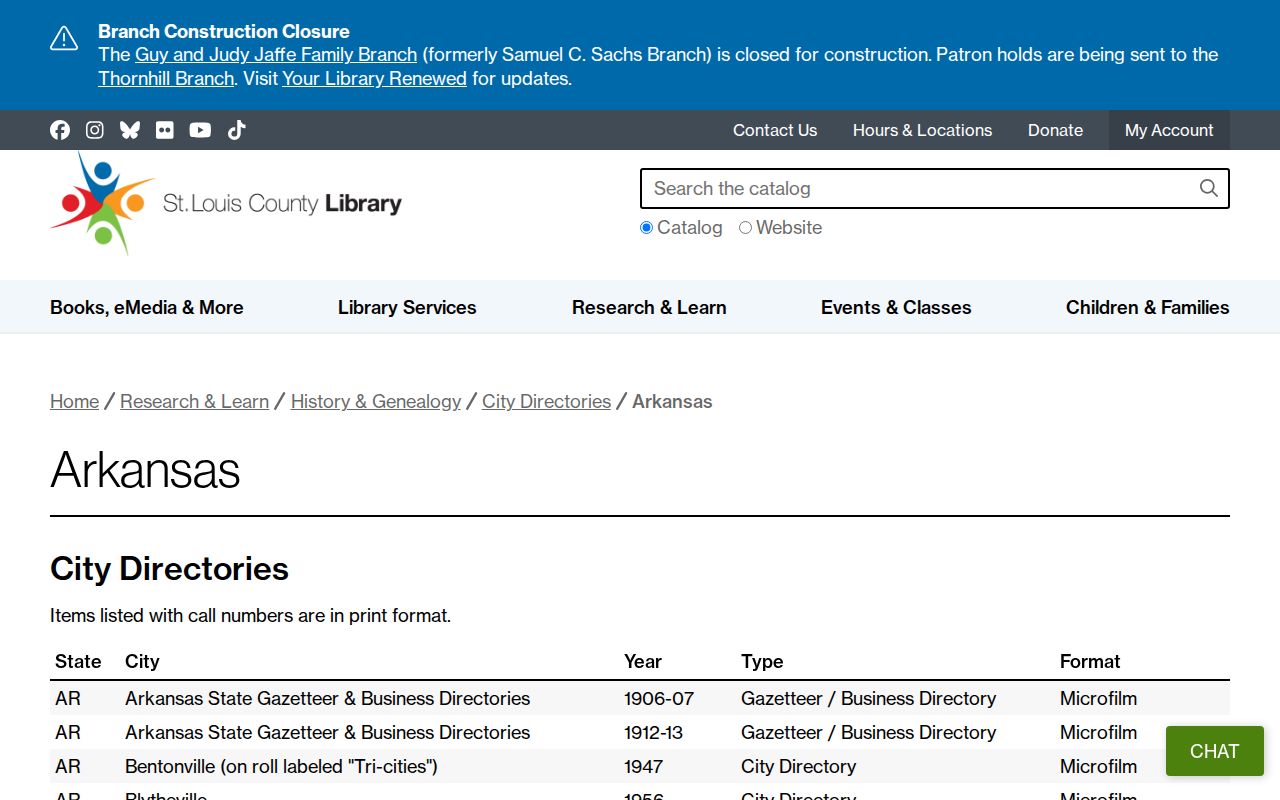Open the Library Services menu
Image resolution: width=1280 pixels, height=800 pixels.
point(407,307)
